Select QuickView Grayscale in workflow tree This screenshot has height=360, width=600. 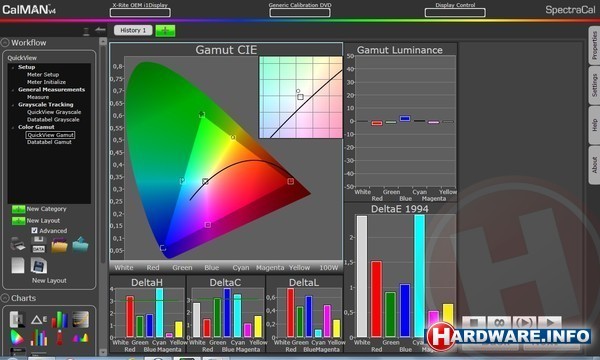(x=54, y=112)
